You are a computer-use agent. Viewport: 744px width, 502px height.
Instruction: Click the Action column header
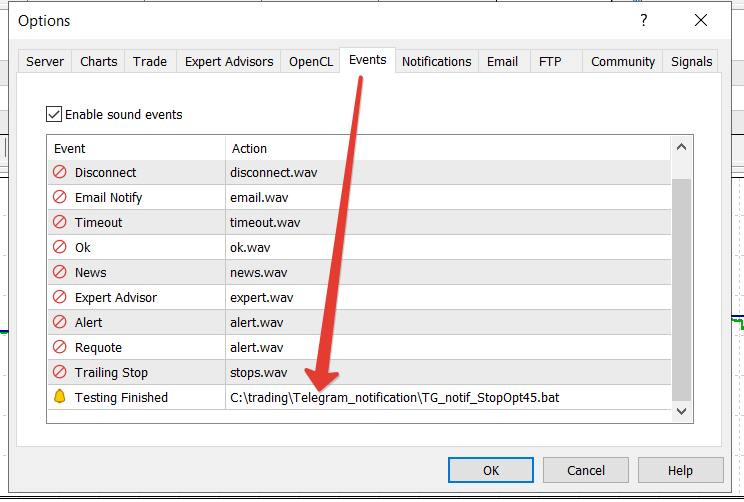click(448, 149)
